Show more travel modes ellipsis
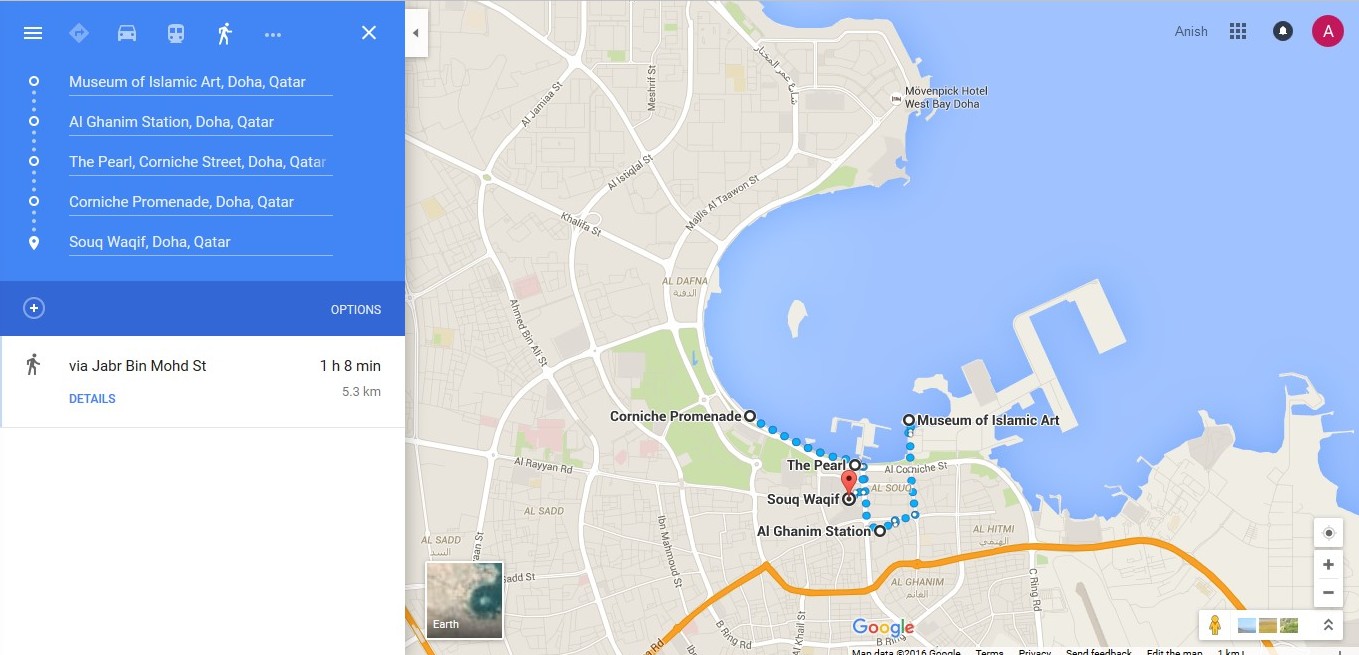Viewport: 1359px width, 655px height. (x=273, y=33)
